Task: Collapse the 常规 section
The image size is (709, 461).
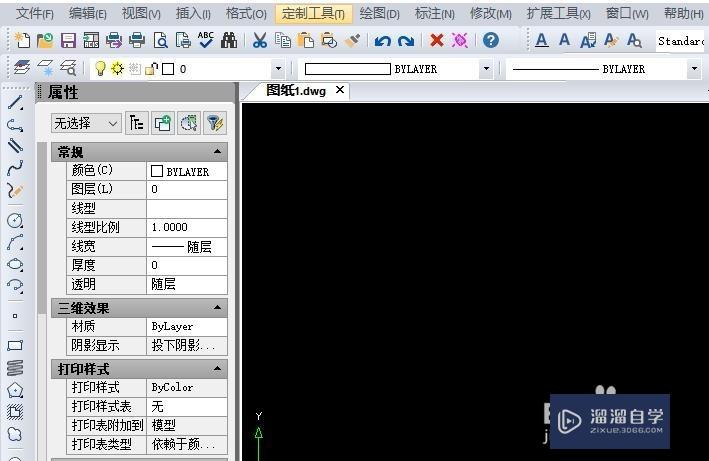Action: tap(217, 151)
